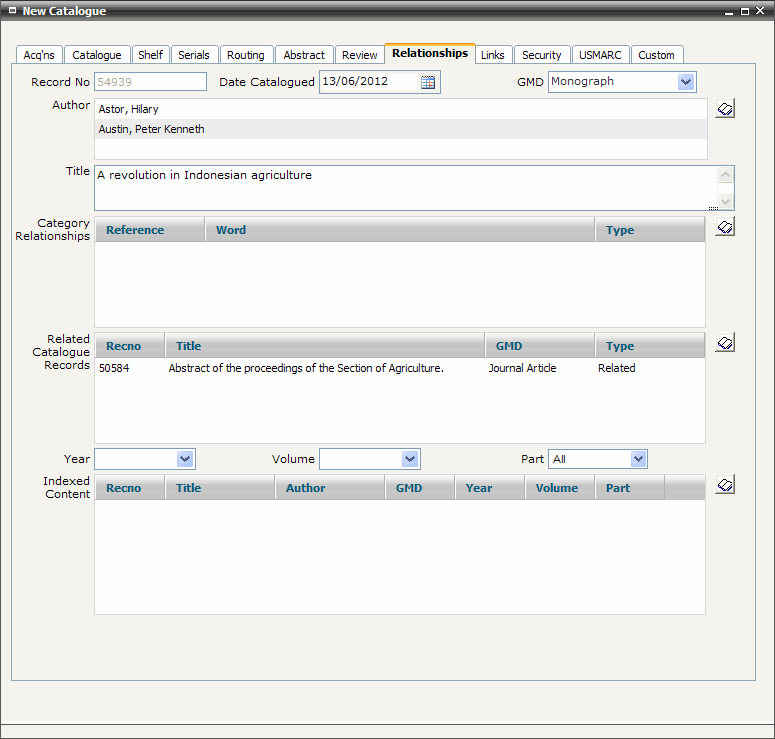Select author Austin, Peter Kenneth
The height and width of the screenshot is (739, 775).
coord(152,129)
